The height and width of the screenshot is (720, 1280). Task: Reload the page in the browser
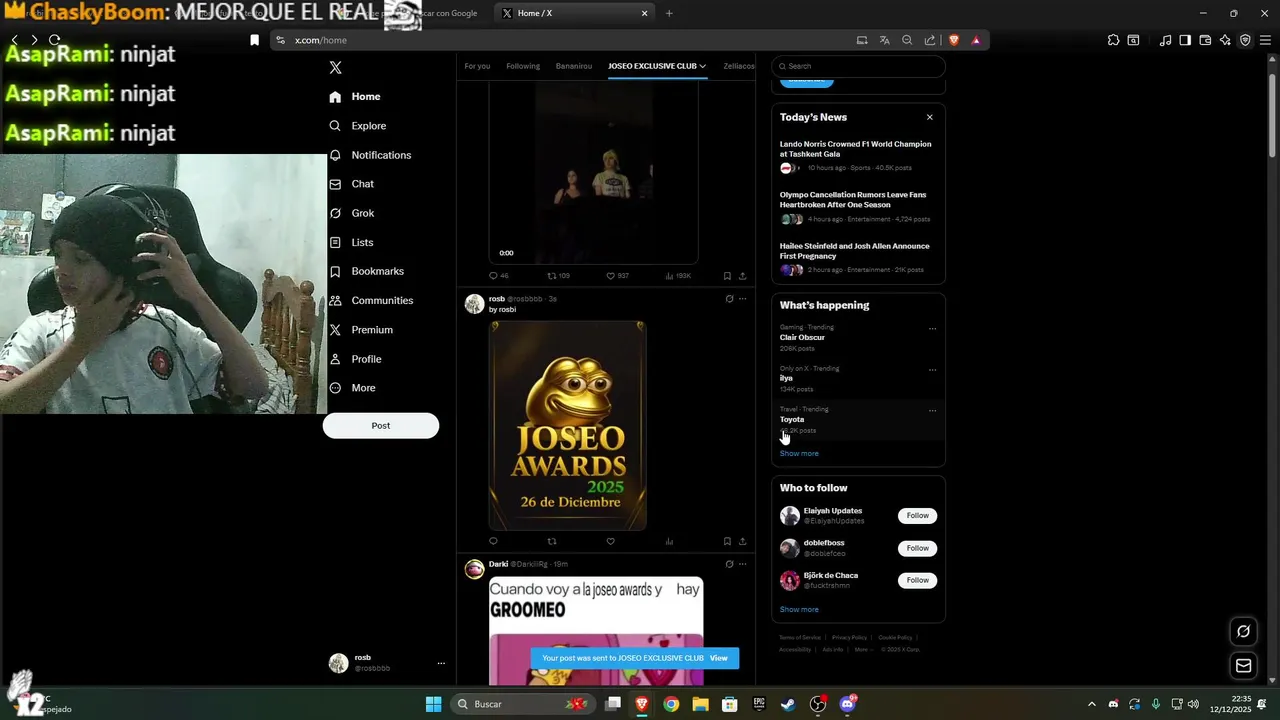click(x=54, y=40)
